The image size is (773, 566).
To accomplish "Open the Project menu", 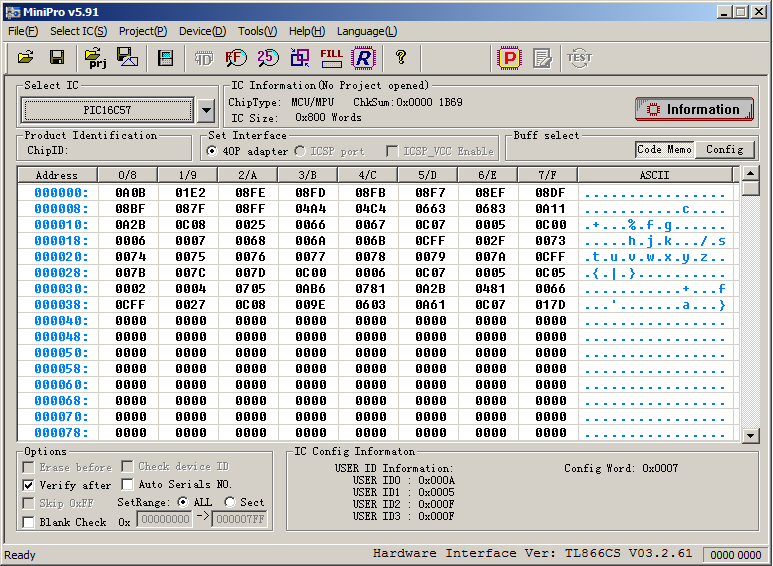I will coord(143,31).
